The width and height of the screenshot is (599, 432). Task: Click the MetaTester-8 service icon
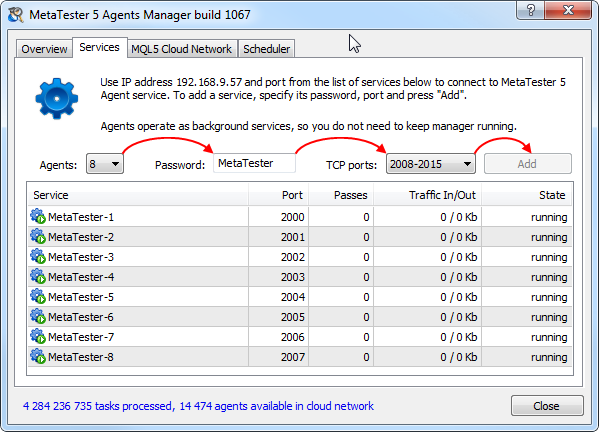[x=38, y=356]
